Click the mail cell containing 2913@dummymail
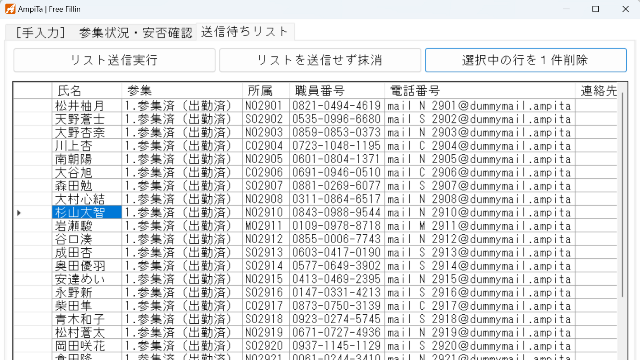640x360 pixels. coord(480,252)
